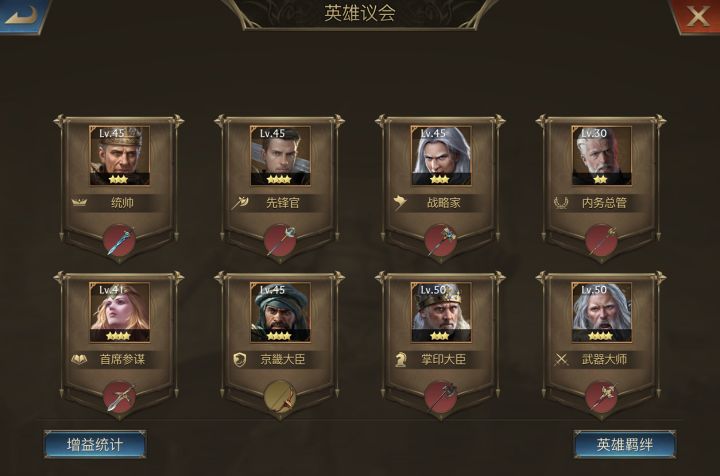Open the red weapon icon under 统帅
This screenshot has width=720, height=476.
pyautogui.click(x=119, y=241)
